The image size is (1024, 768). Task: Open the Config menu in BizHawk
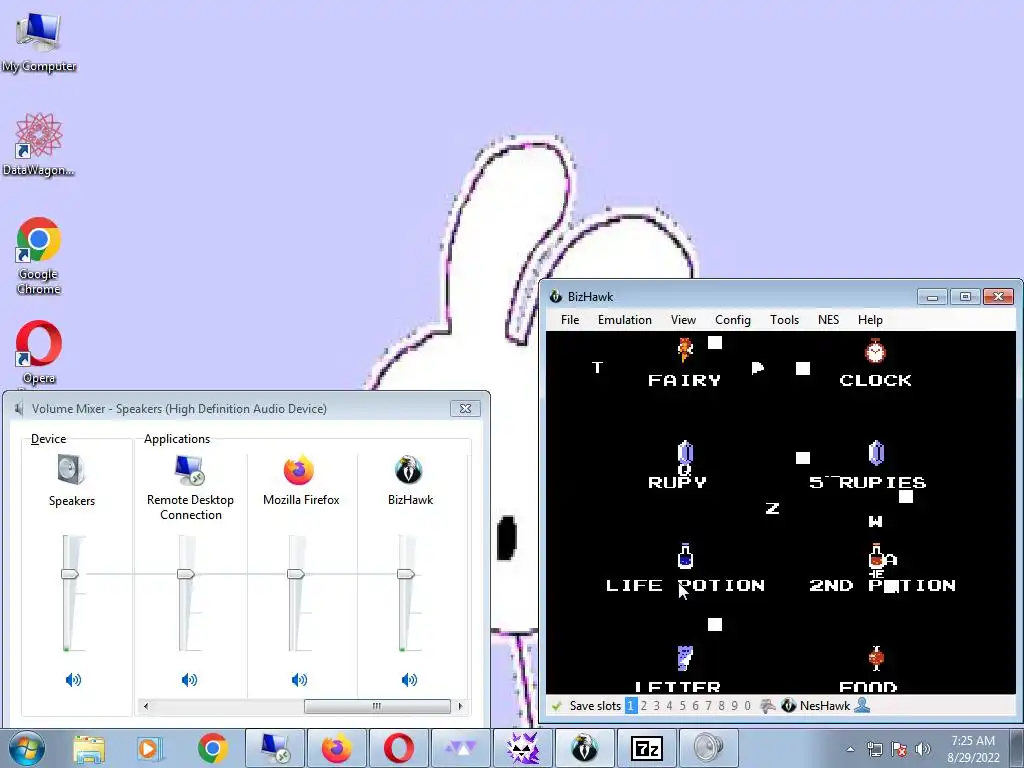tap(733, 320)
